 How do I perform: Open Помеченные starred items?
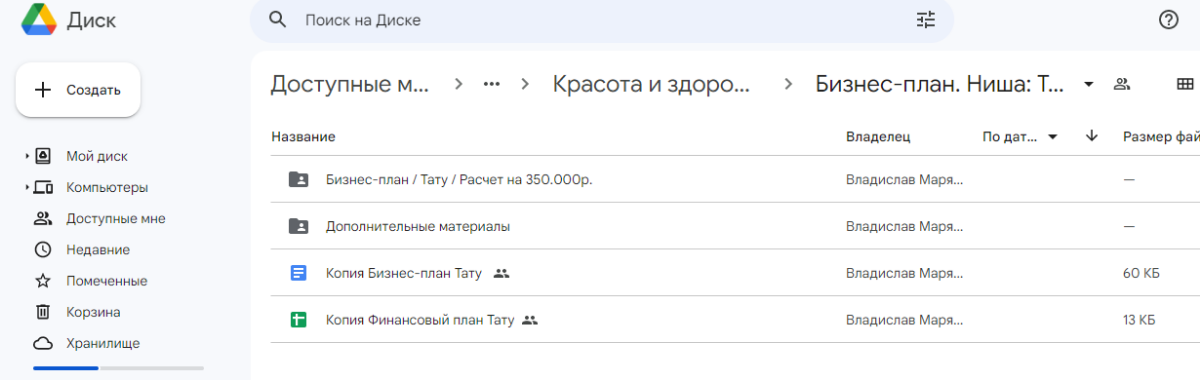[92, 281]
